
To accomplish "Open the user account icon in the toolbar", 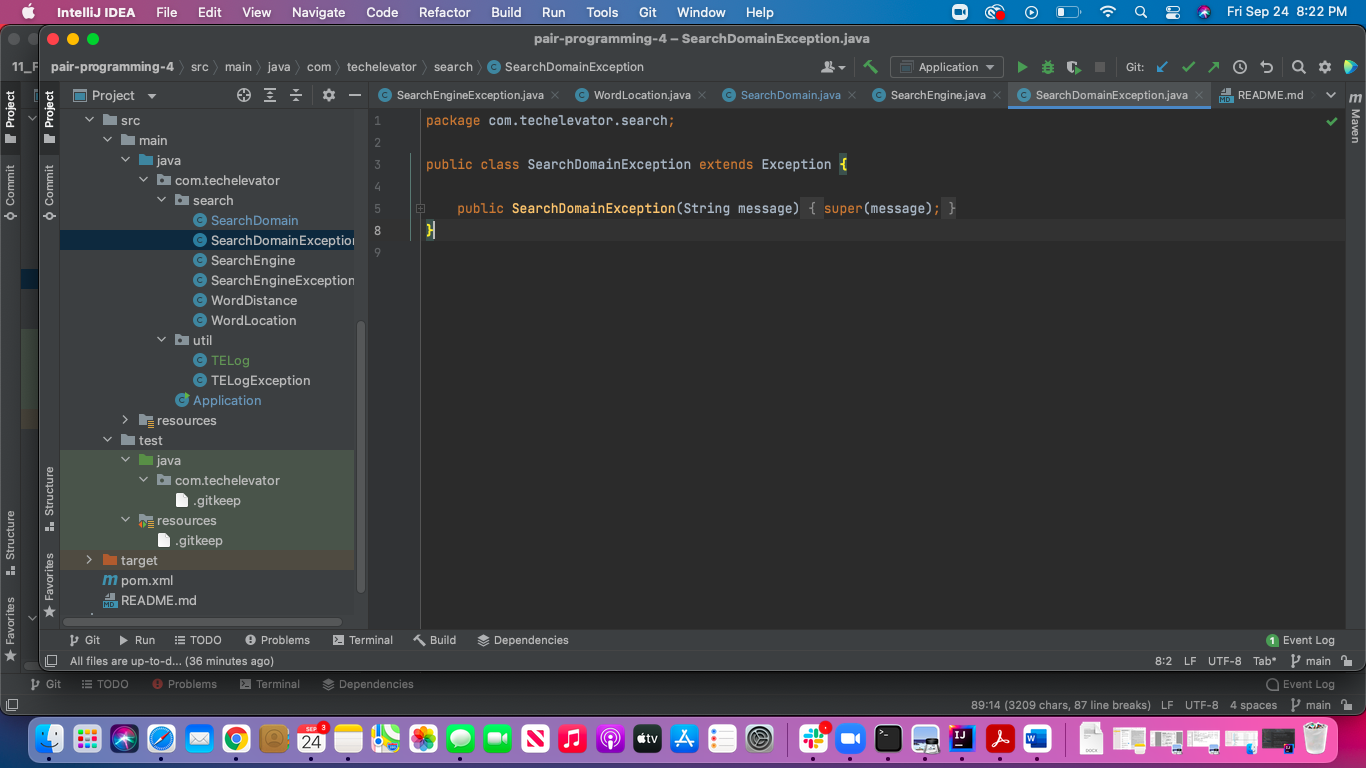I will click(832, 67).
